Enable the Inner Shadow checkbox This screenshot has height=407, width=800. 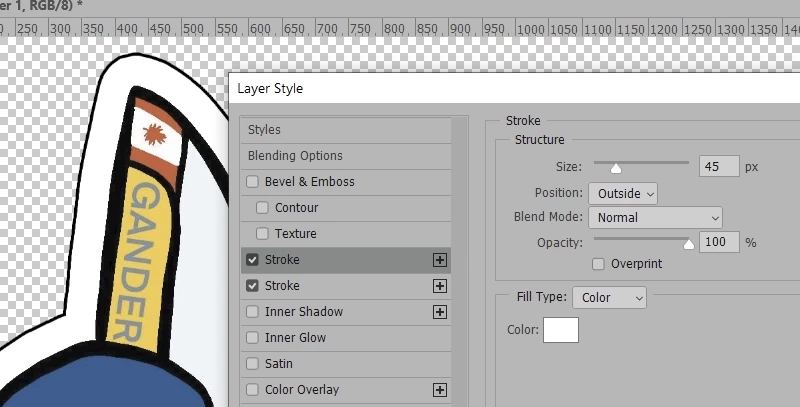pos(252,312)
